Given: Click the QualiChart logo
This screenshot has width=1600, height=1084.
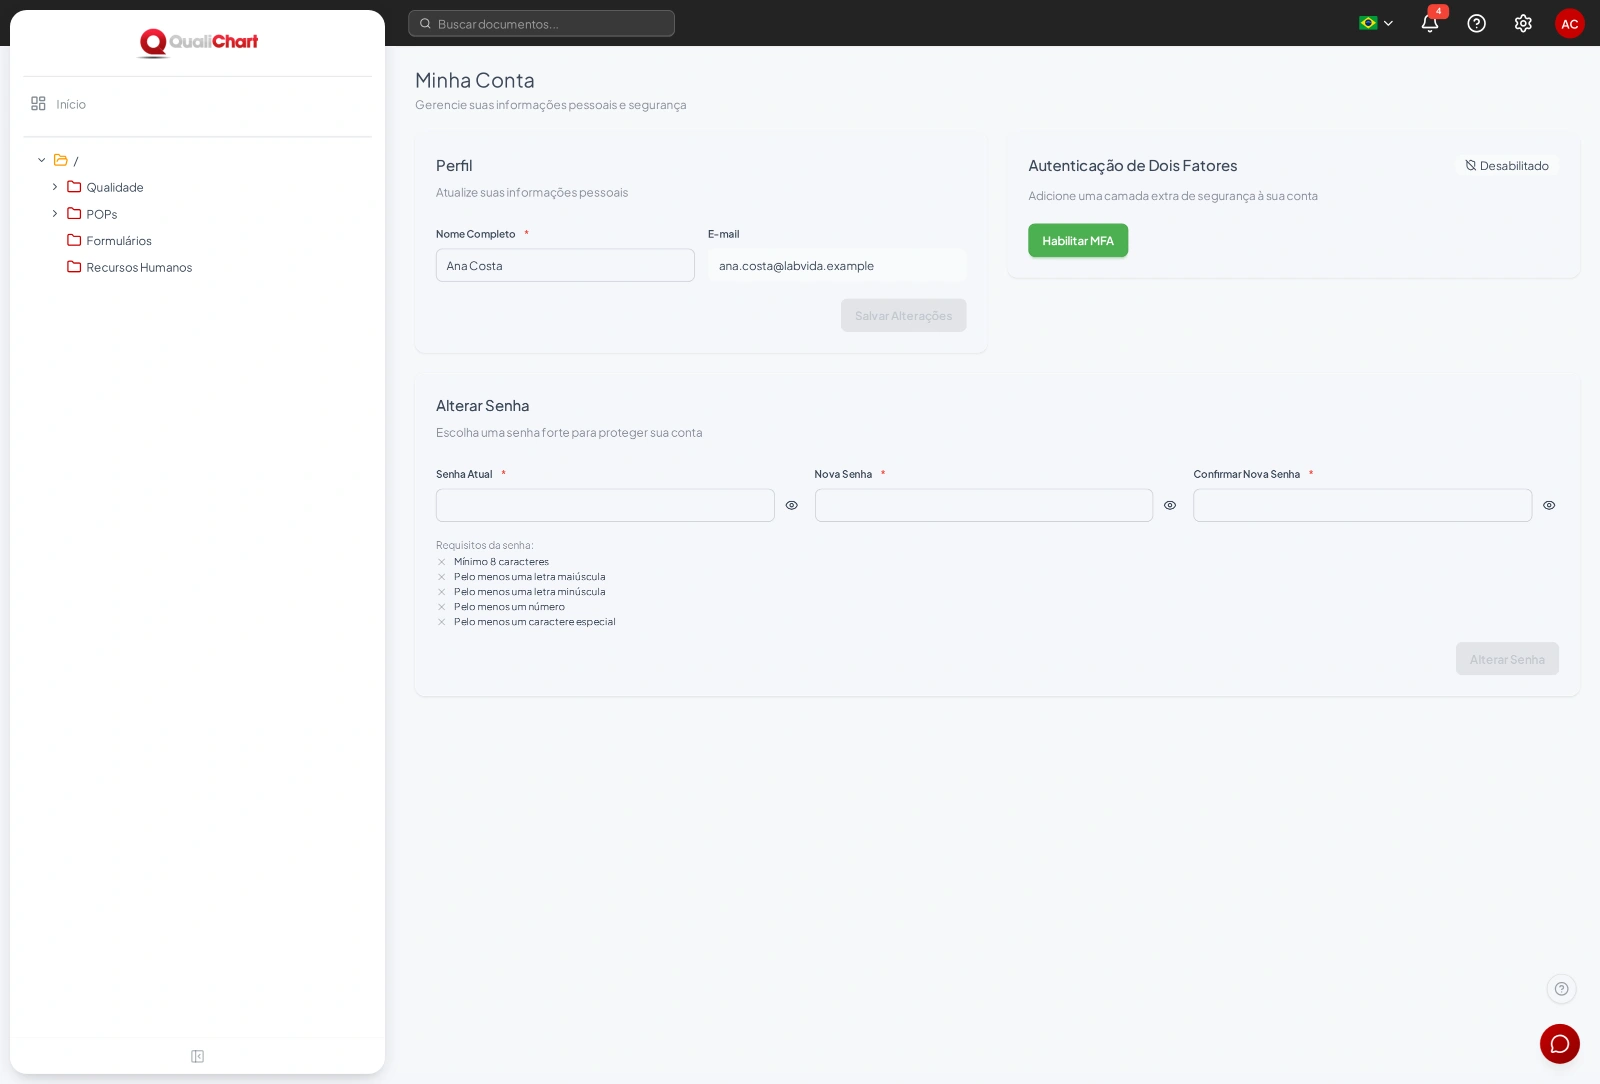Looking at the screenshot, I should (198, 42).
